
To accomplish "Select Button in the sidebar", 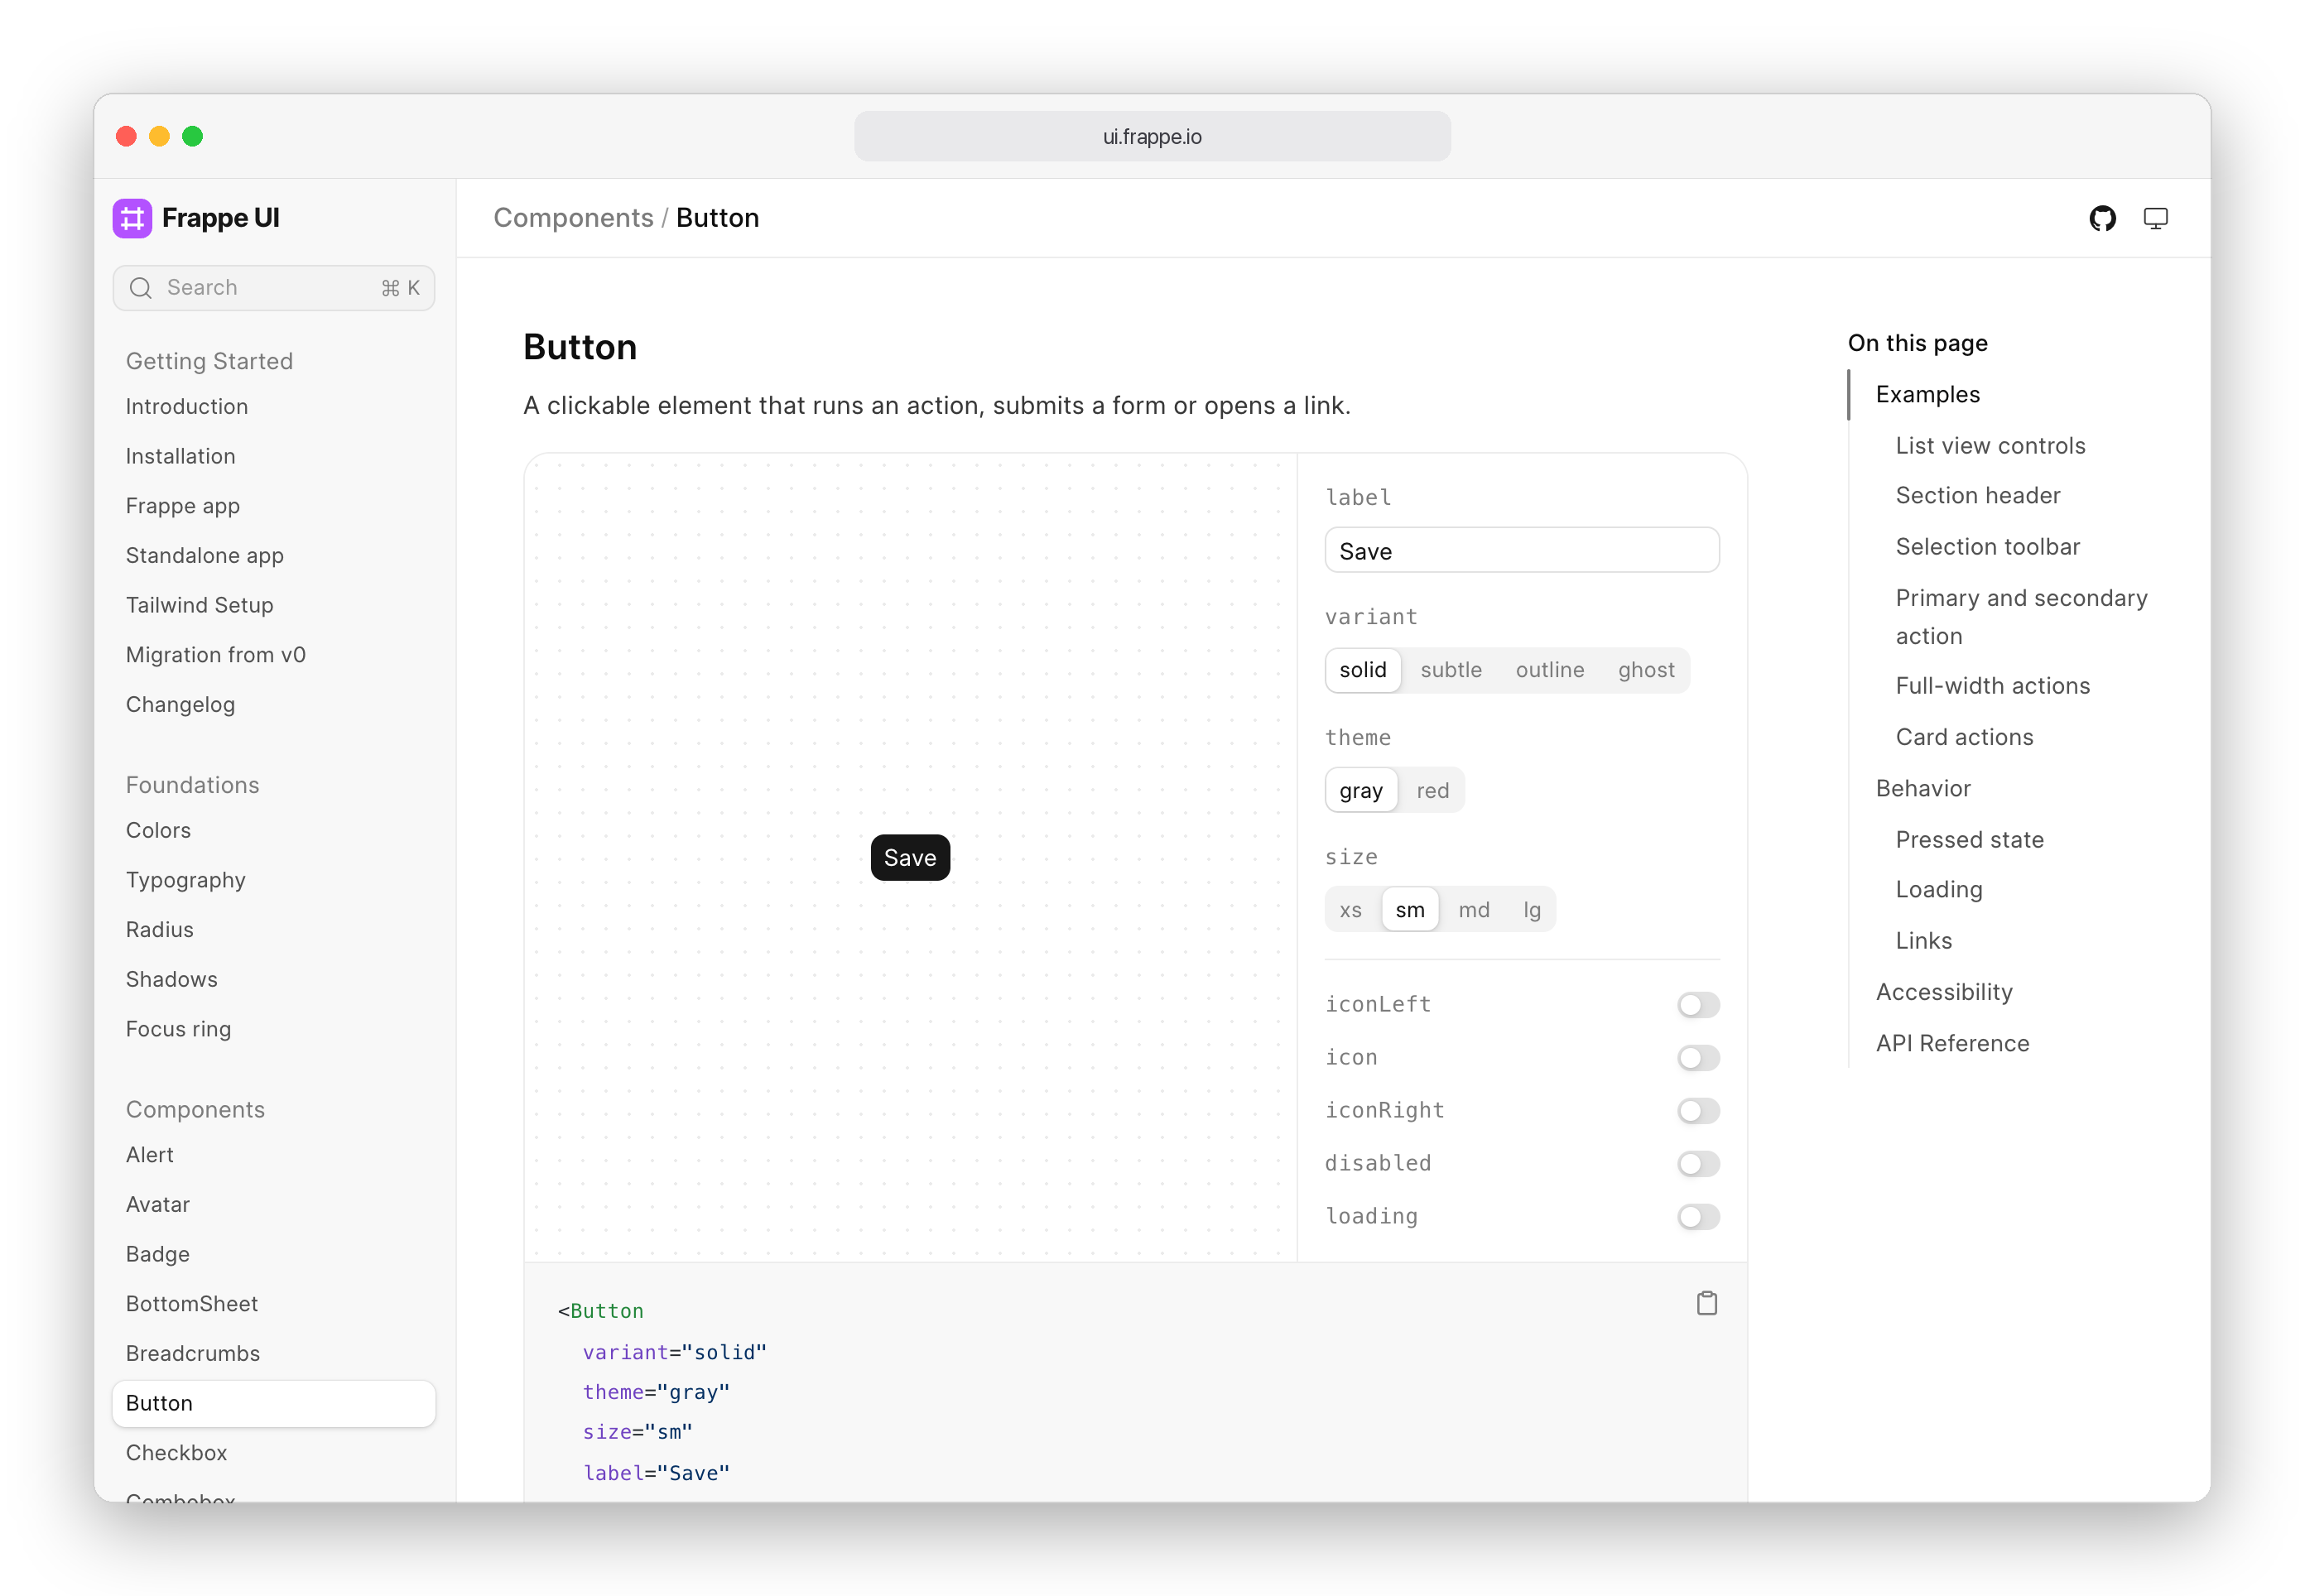I will click(273, 1403).
